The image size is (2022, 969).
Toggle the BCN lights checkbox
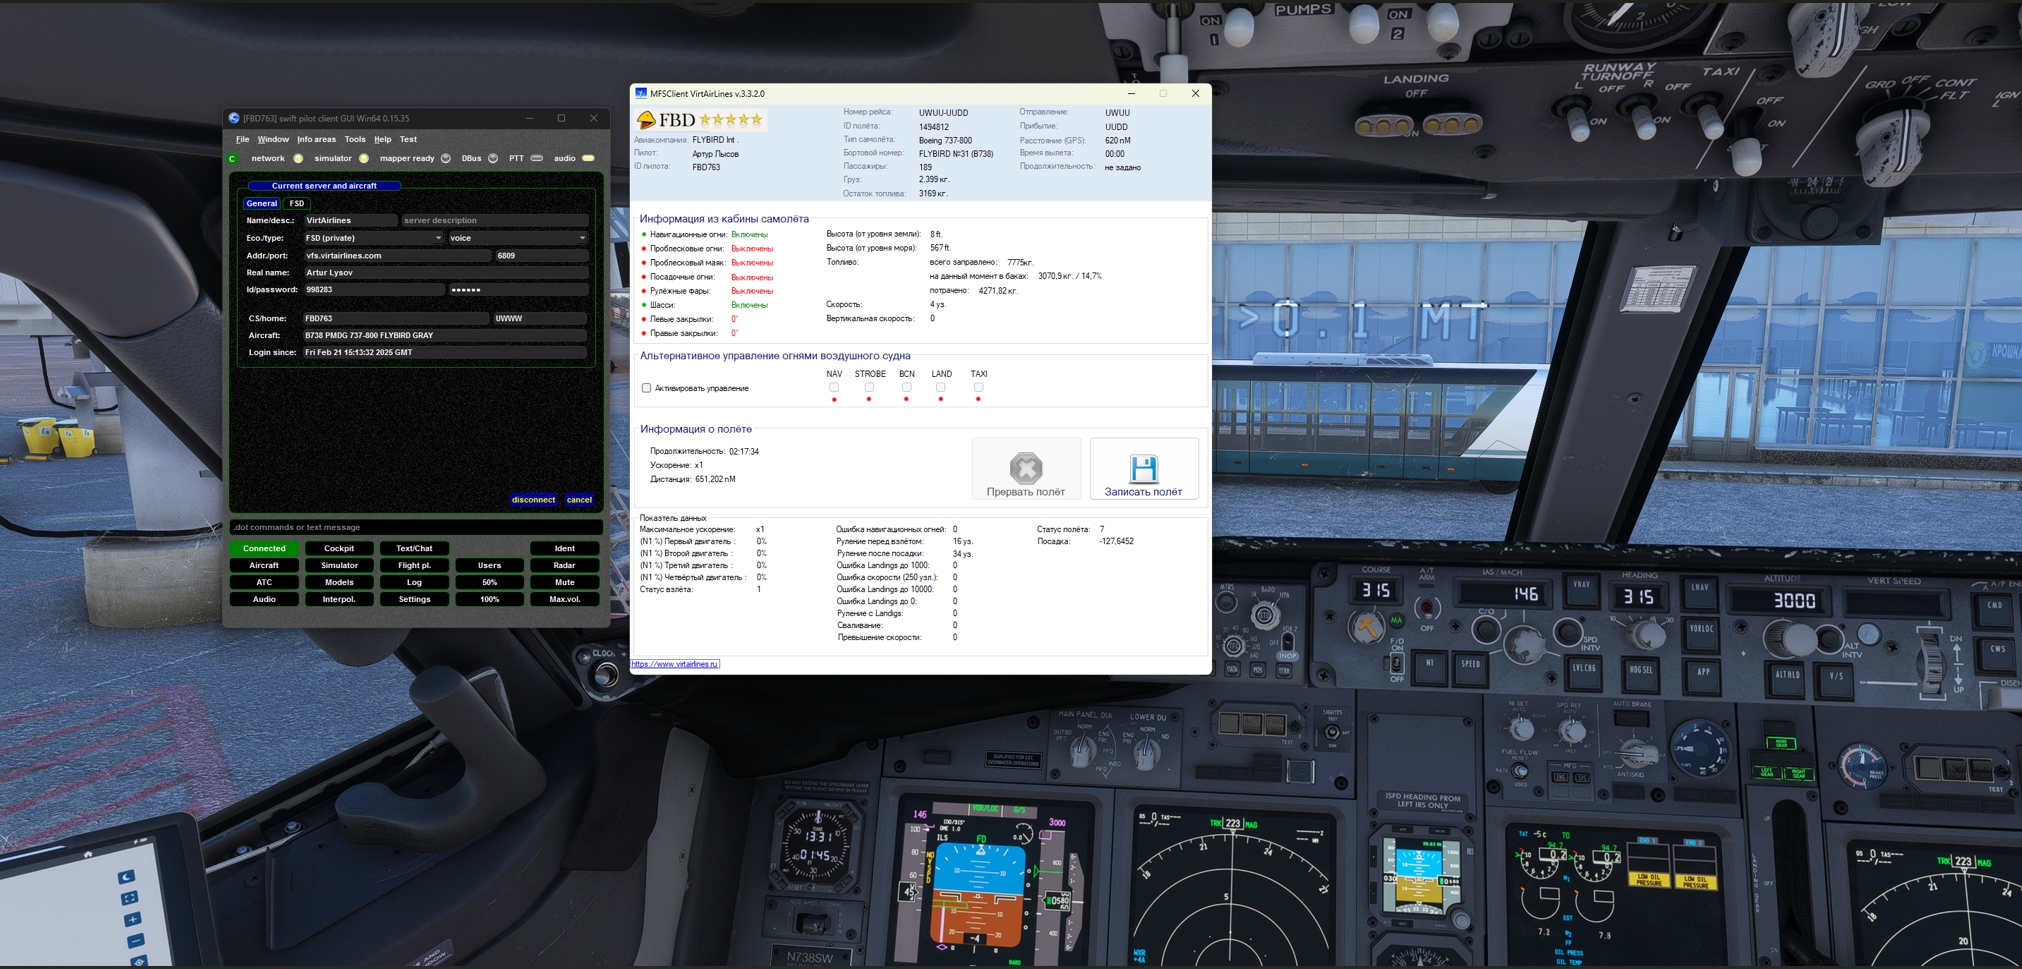[x=906, y=387]
